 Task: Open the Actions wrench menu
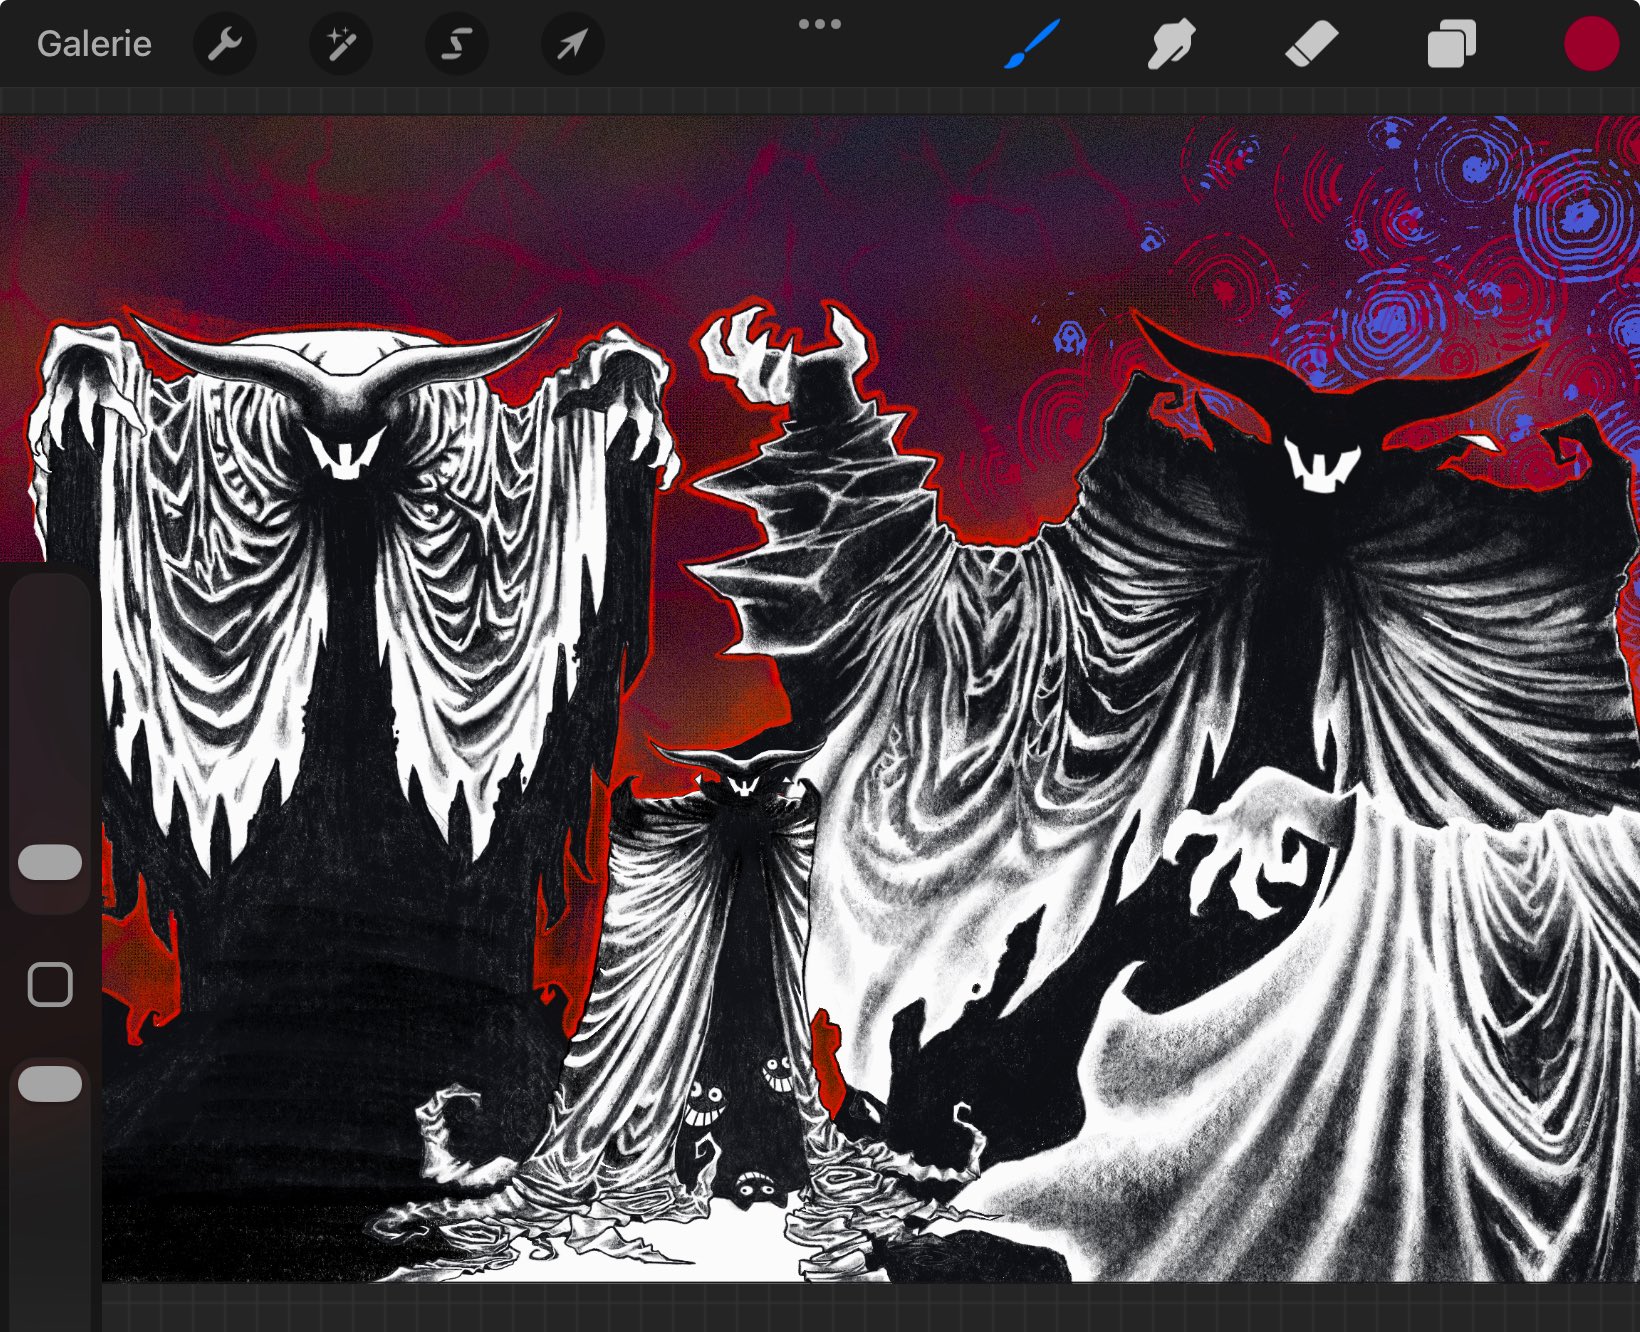coord(225,44)
